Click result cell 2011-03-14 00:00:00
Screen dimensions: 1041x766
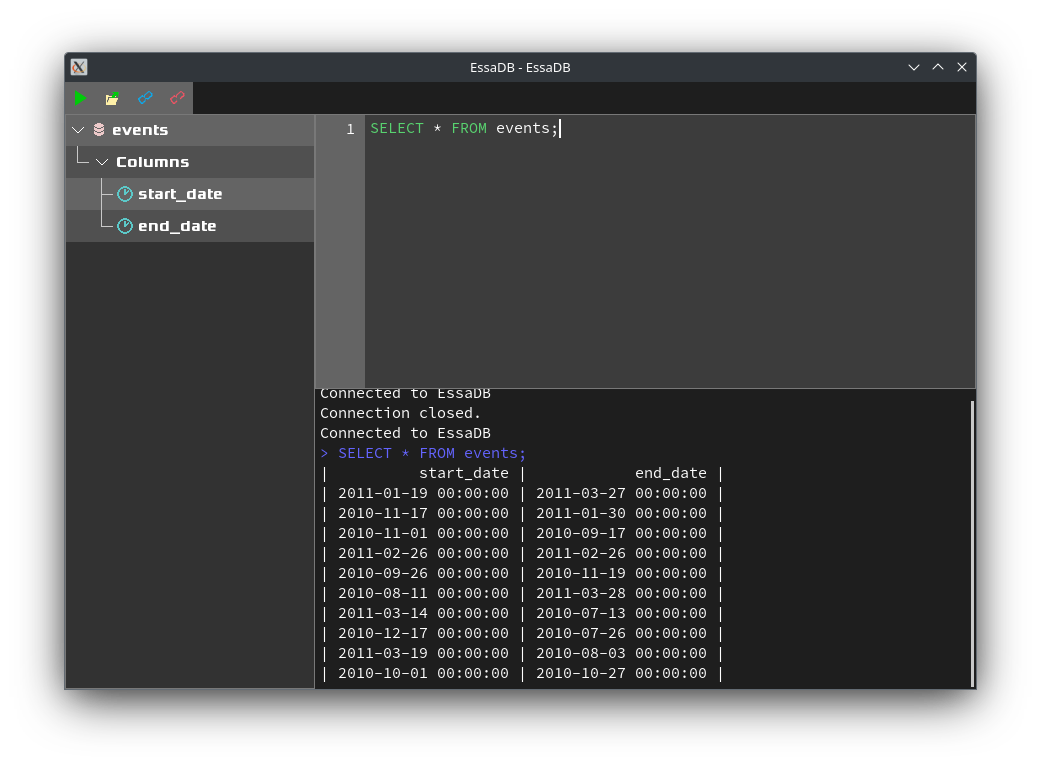(x=424, y=613)
